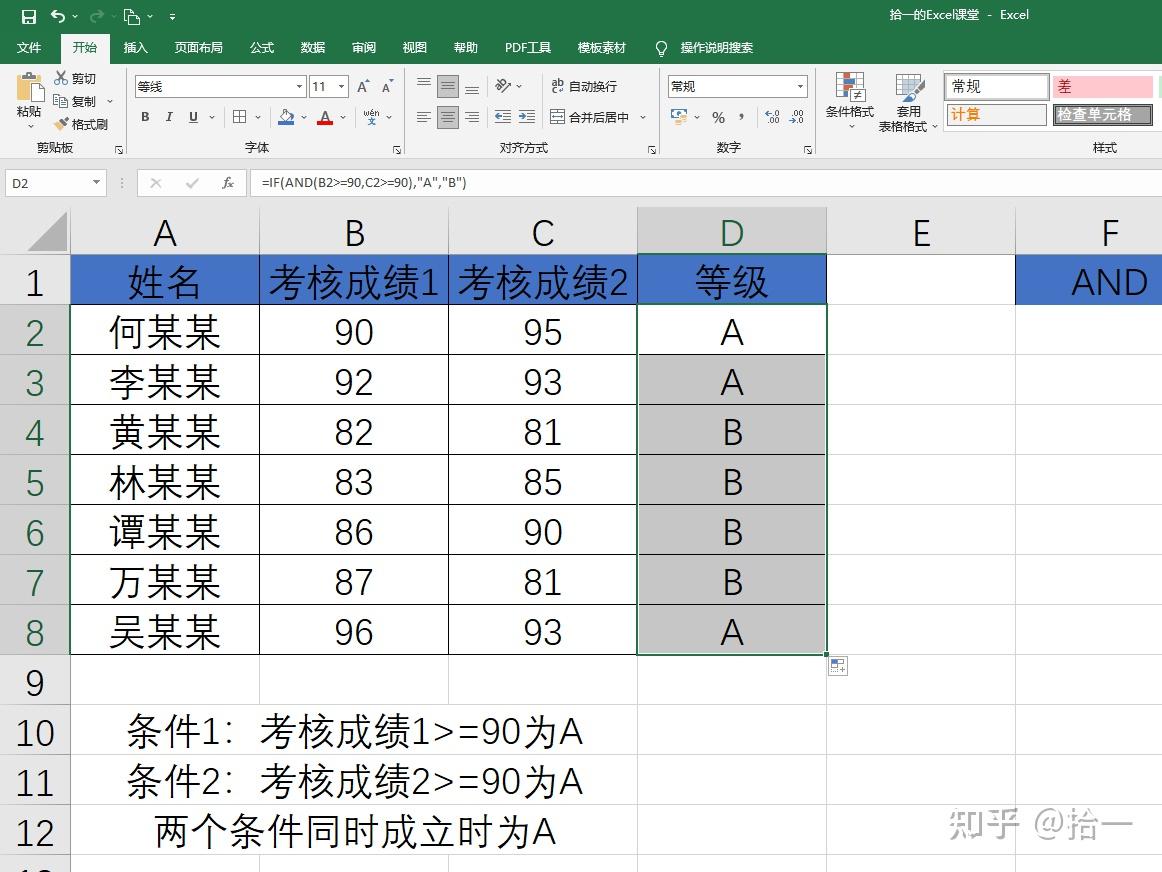This screenshot has height=872, width=1162.
Task: Switch to Review (审阅) tab
Action: click(x=364, y=47)
